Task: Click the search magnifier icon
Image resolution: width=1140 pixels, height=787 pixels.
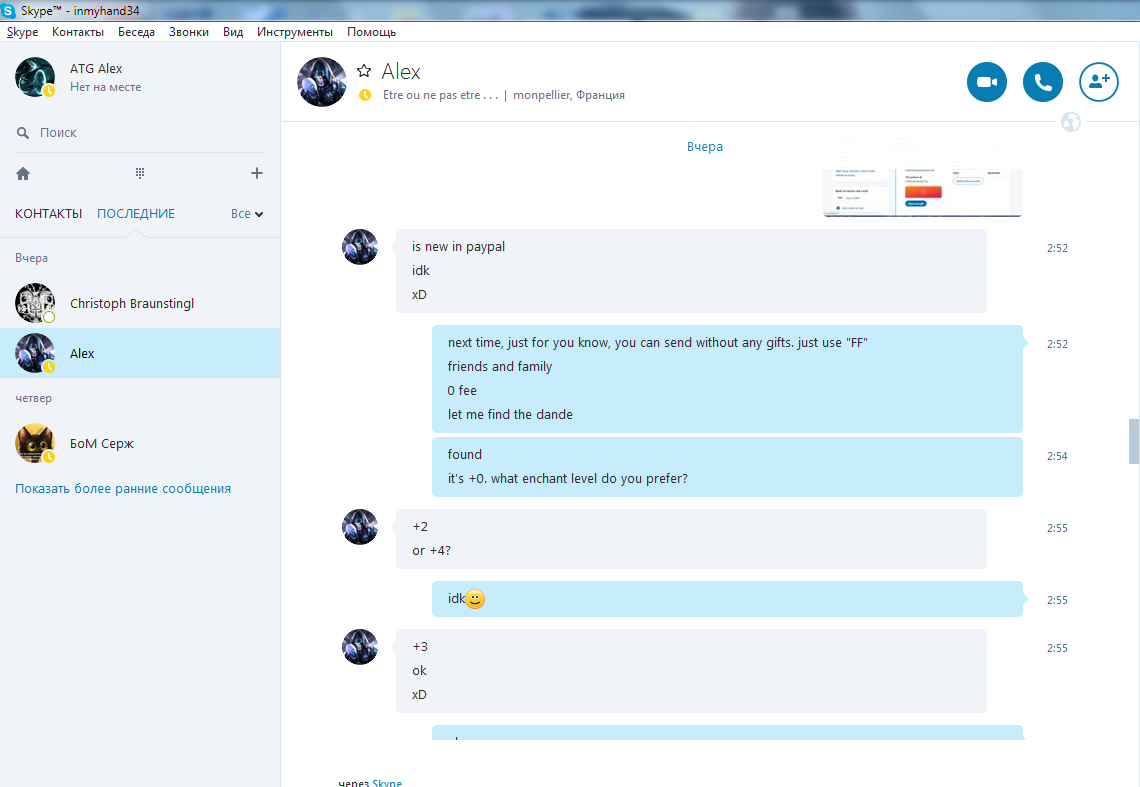Action: [x=23, y=133]
